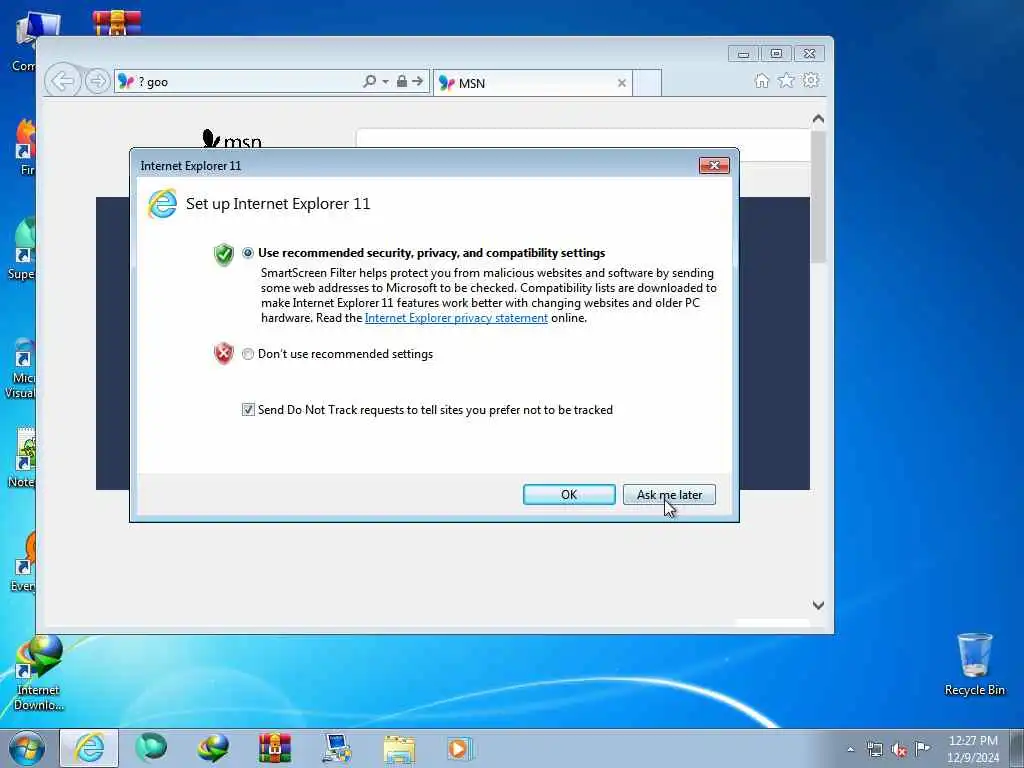Open a new blank tab

coord(647,83)
